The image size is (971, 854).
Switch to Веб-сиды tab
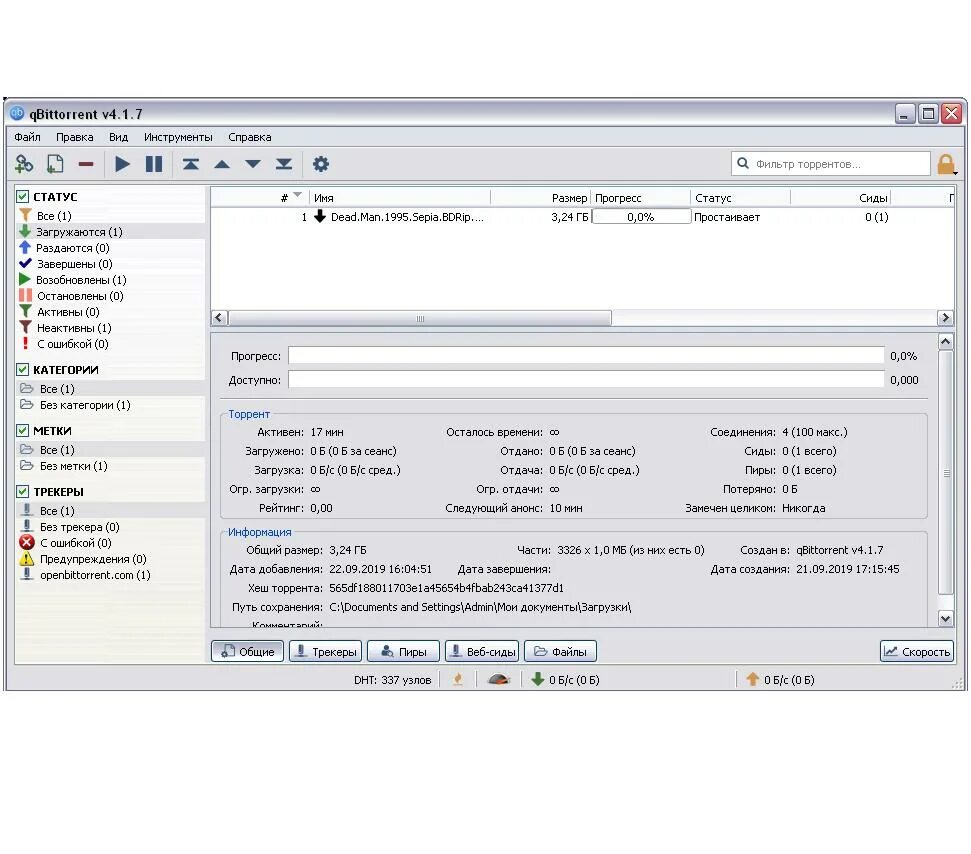(x=482, y=651)
